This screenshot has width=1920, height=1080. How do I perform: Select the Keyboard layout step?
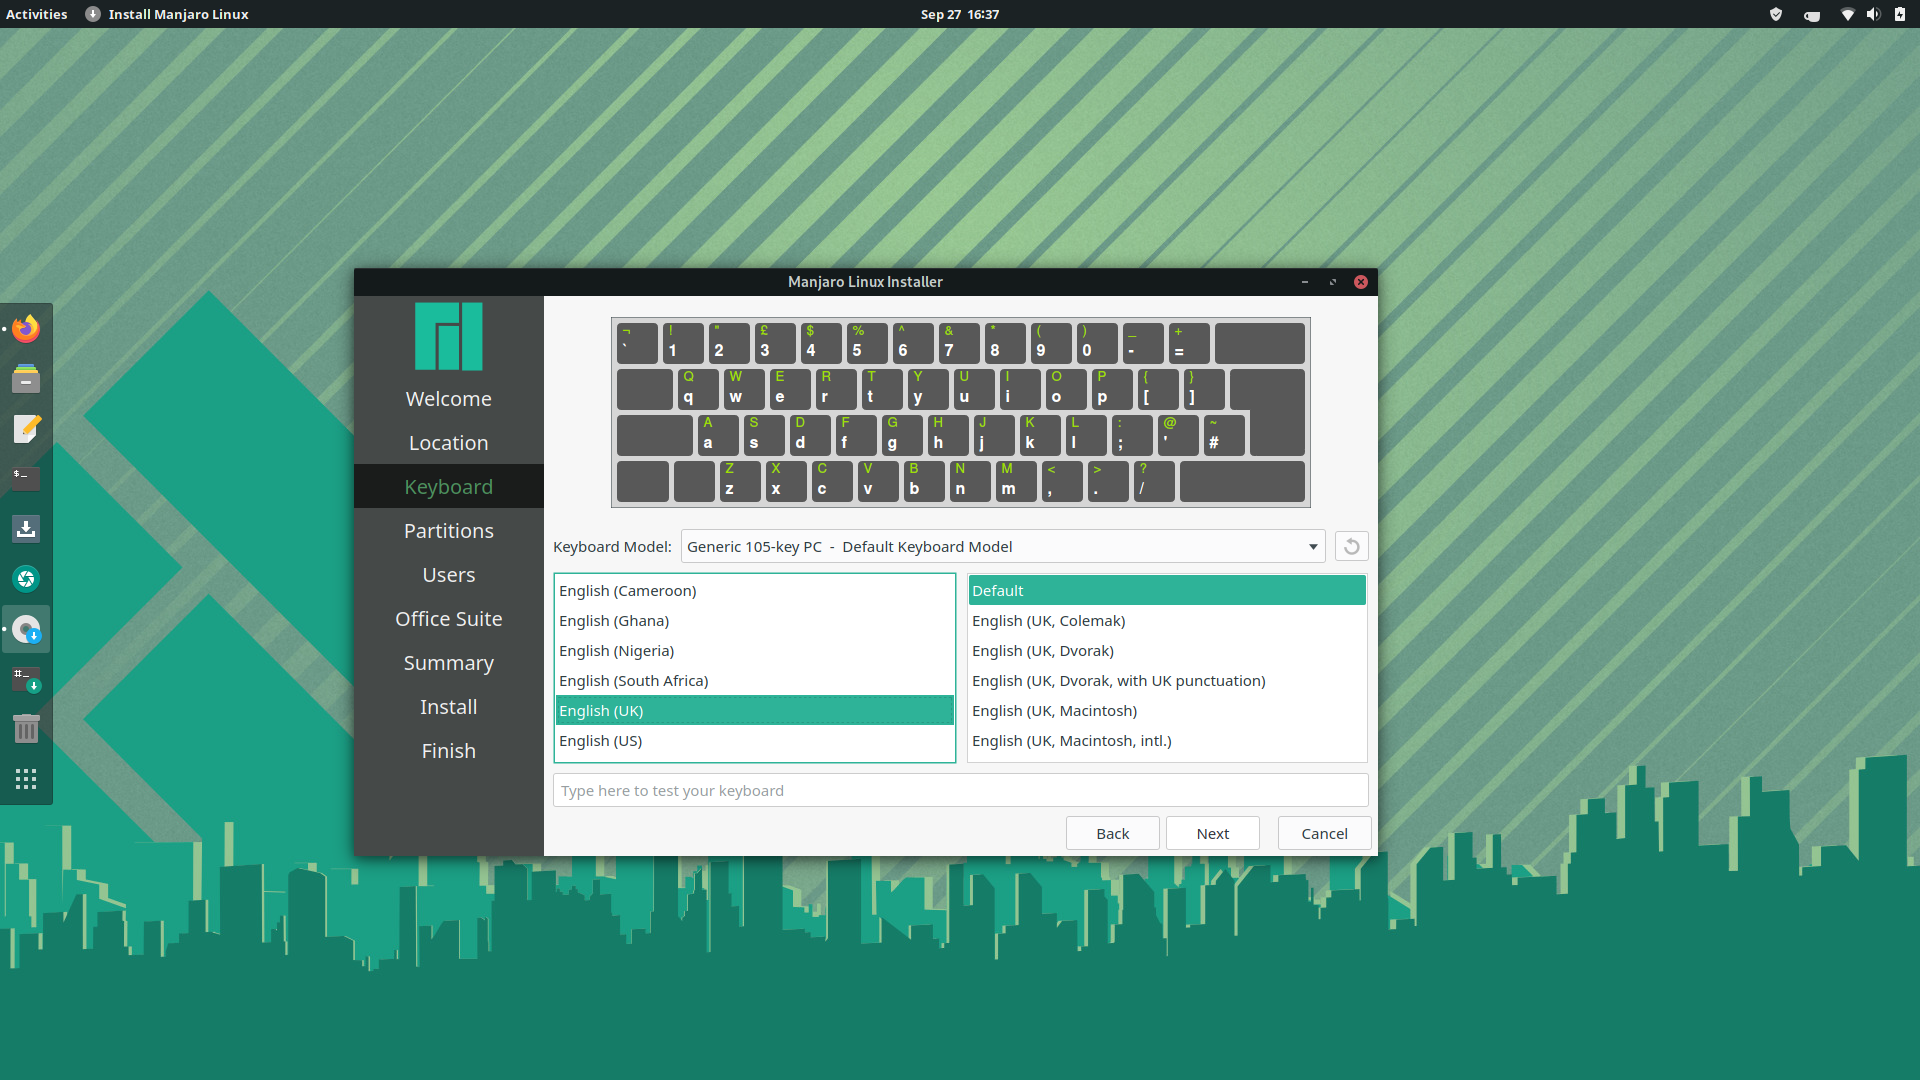pyautogui.click(x=447, y=485)
